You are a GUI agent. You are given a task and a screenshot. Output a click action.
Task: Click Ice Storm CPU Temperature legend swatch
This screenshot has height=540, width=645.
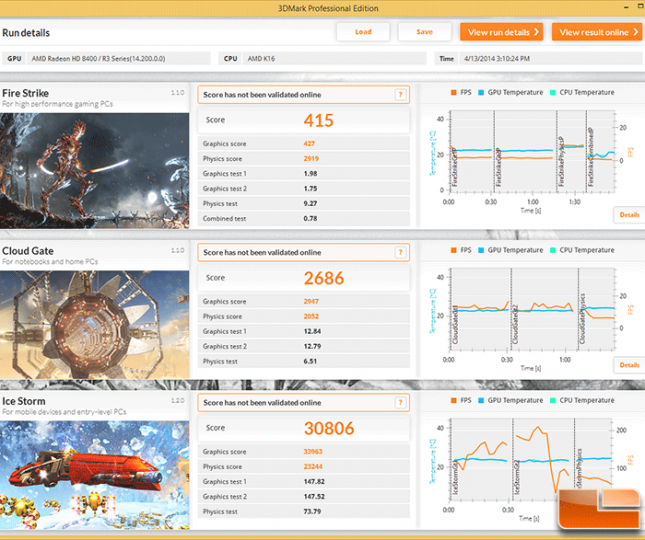coord(552,400)
